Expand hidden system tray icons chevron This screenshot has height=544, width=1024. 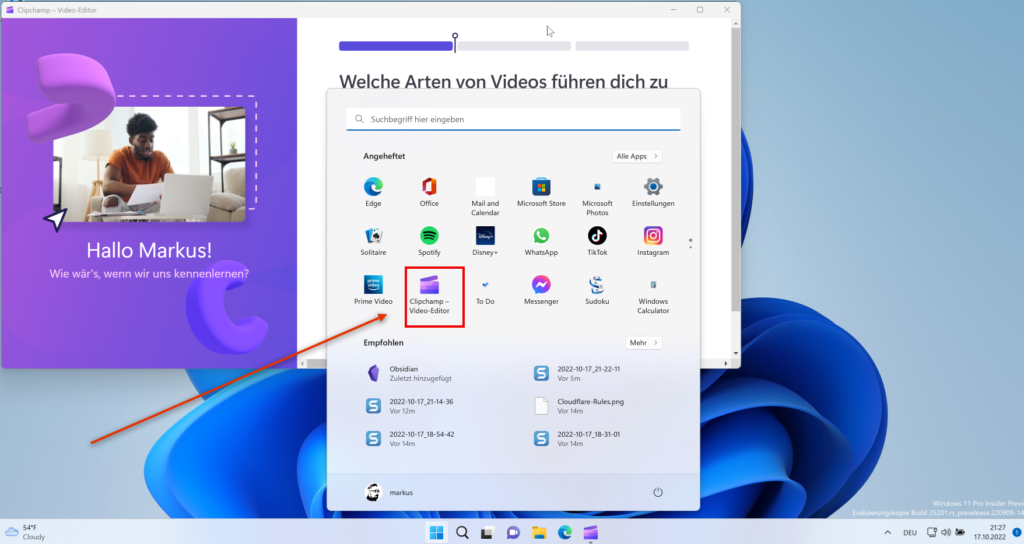(x=888, y=533)
